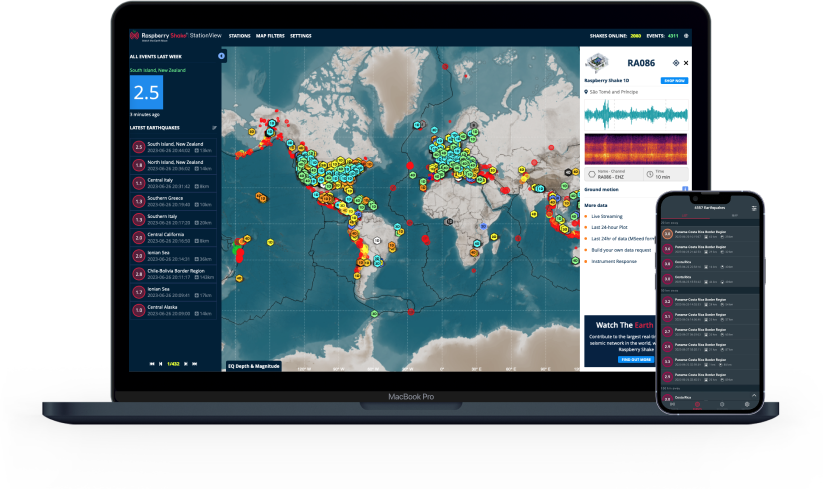Viewport: 823px width, 489px height.
Task: Click the Ground motion info icon
Action: coord(685,189)
